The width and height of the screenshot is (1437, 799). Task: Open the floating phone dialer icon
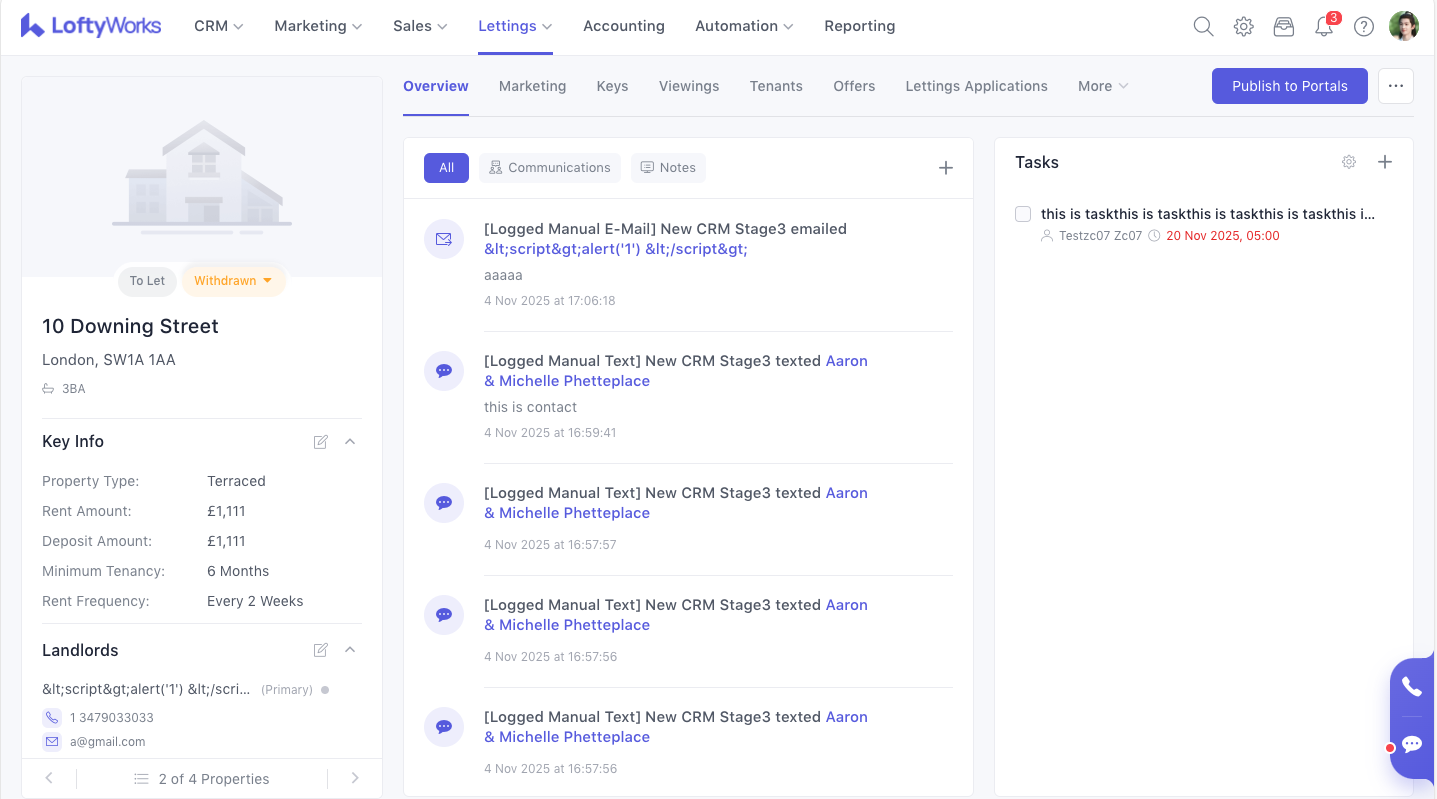(x=1411, y=687)
